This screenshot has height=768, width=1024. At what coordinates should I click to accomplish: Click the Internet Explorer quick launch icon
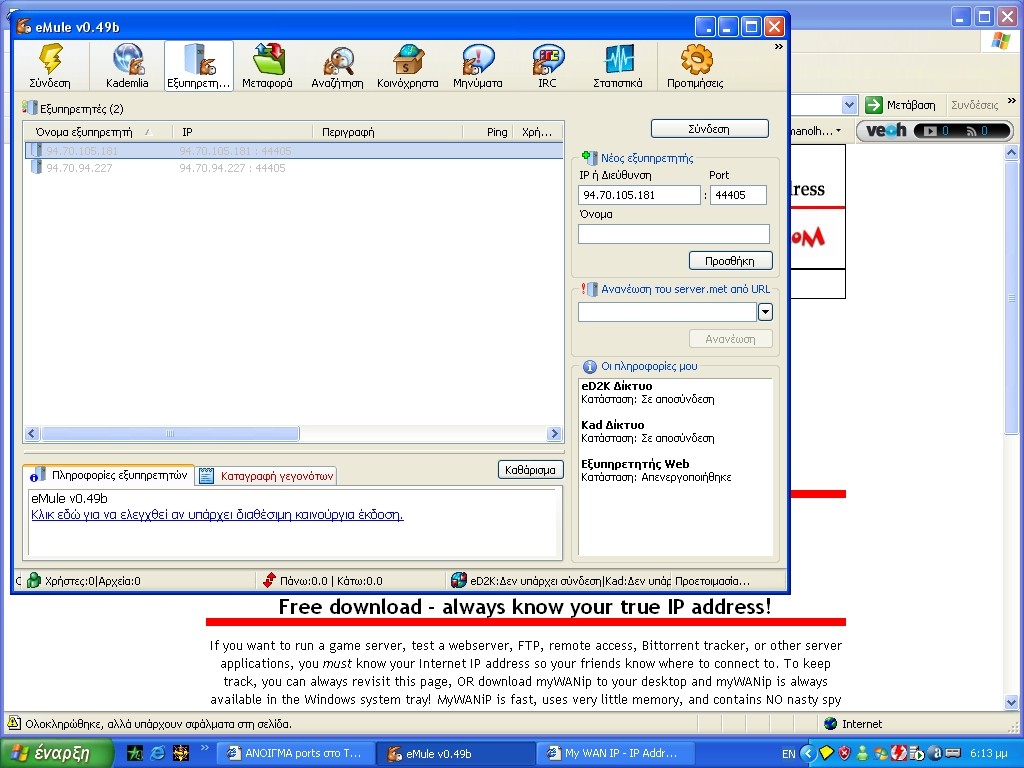pyautogui.click(x=157, y=753)
